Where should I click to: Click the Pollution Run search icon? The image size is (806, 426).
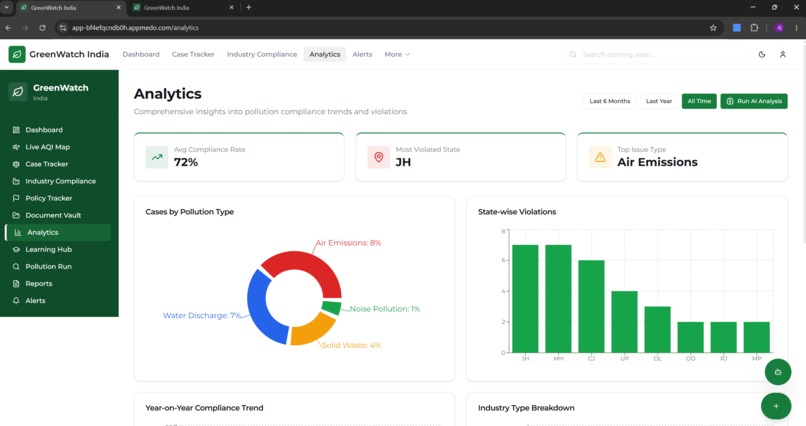tap(16, 266)
